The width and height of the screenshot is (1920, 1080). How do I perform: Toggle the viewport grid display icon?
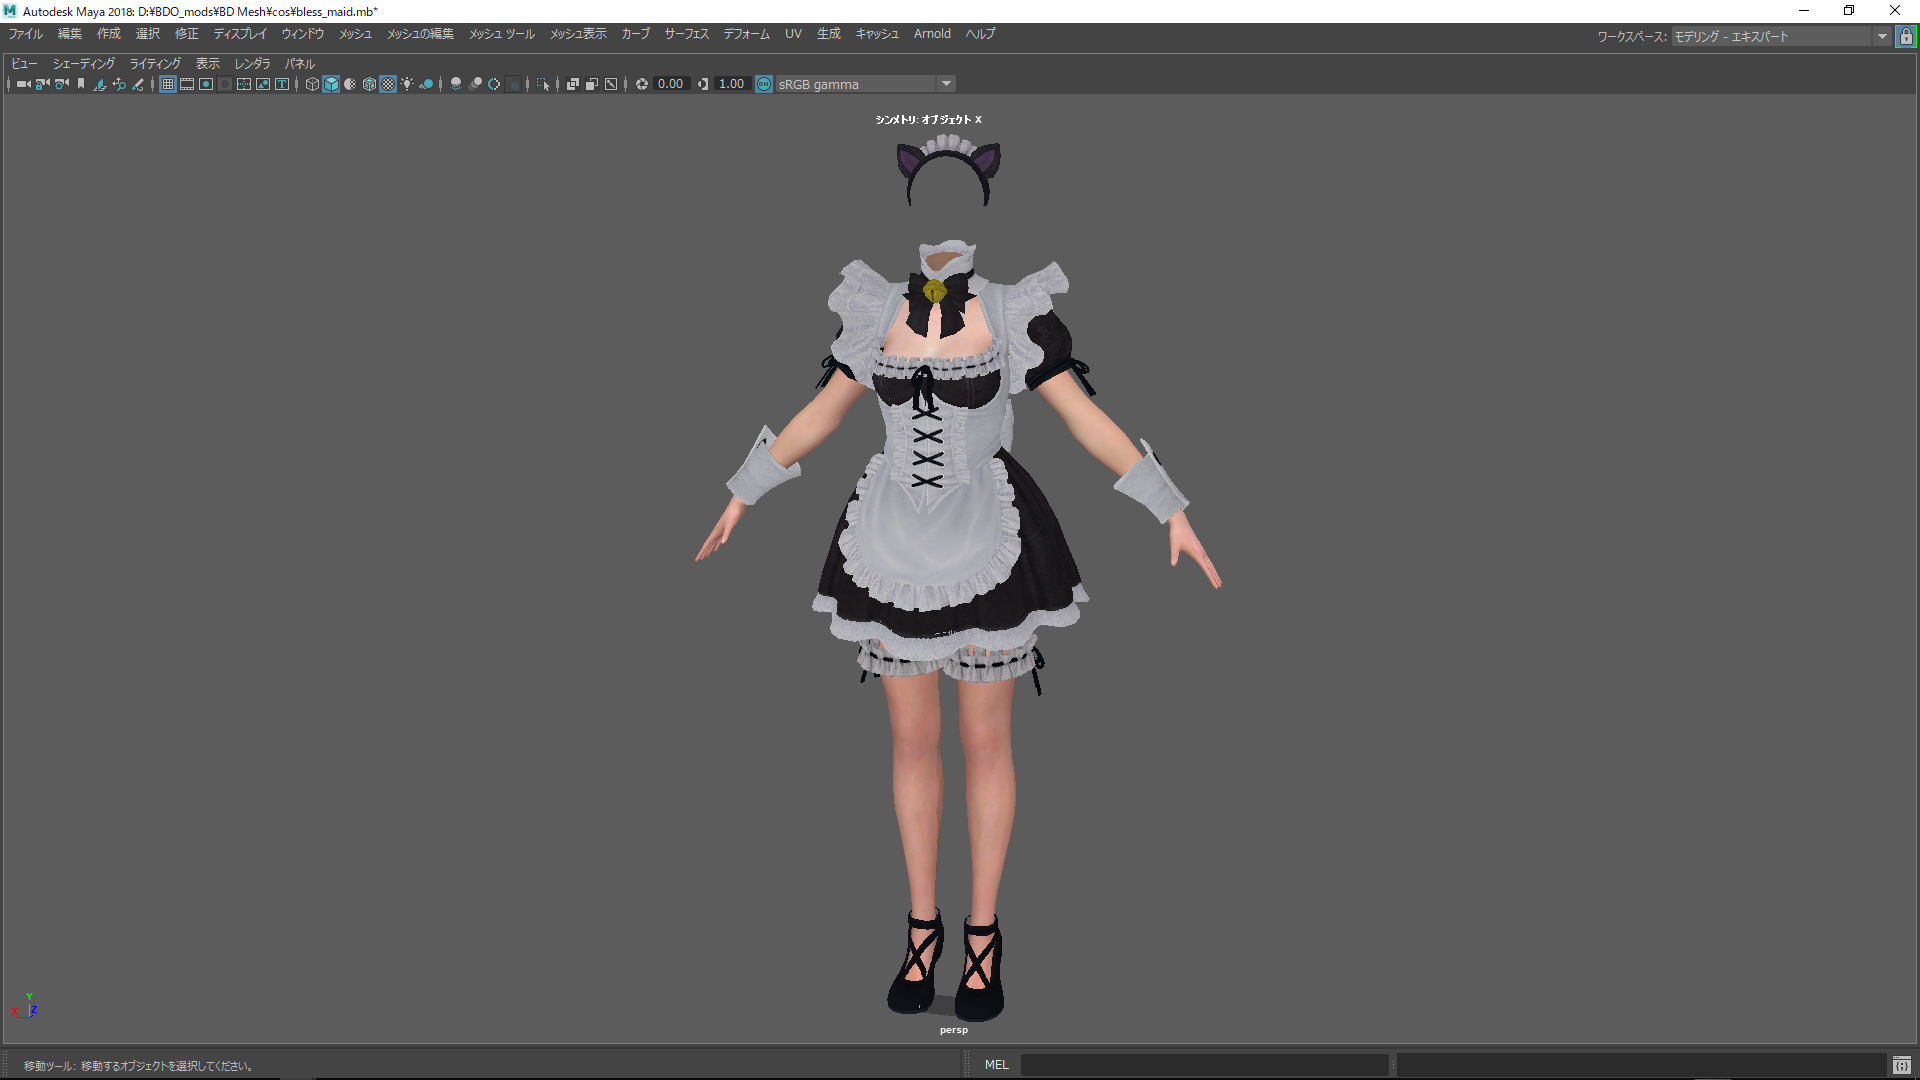(x=168, y=84)
